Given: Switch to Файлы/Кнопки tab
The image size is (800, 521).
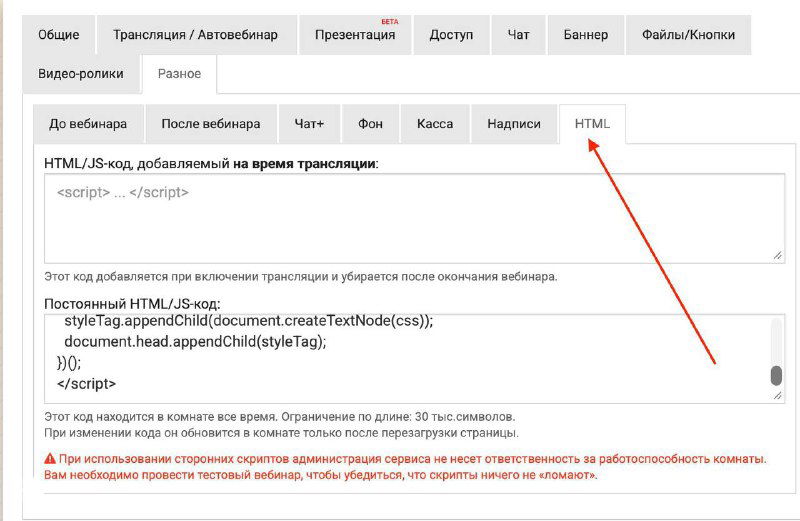Looking at the screenshot, I should (x=688, y=35).
